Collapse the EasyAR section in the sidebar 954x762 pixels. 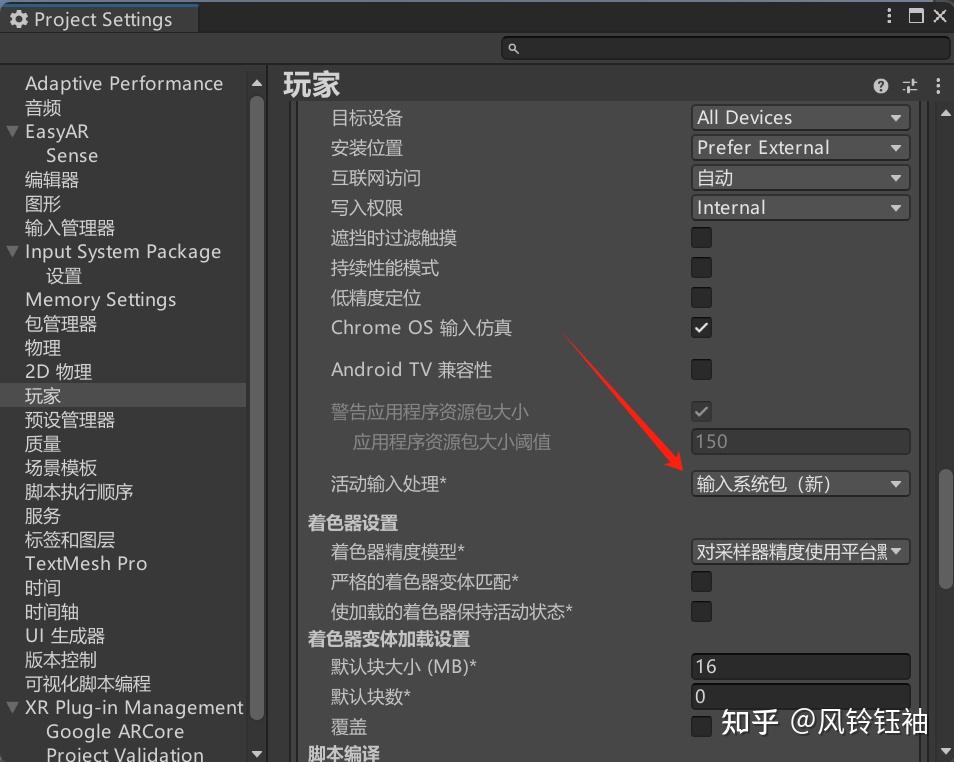pyautogui.click(x=10, y=131)
